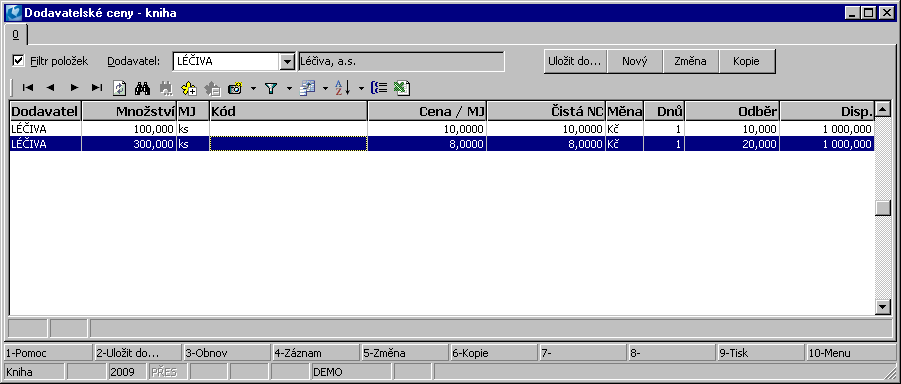Click the Nový button
The width and height of the screenshot is (901, 384).
[634, 62]
